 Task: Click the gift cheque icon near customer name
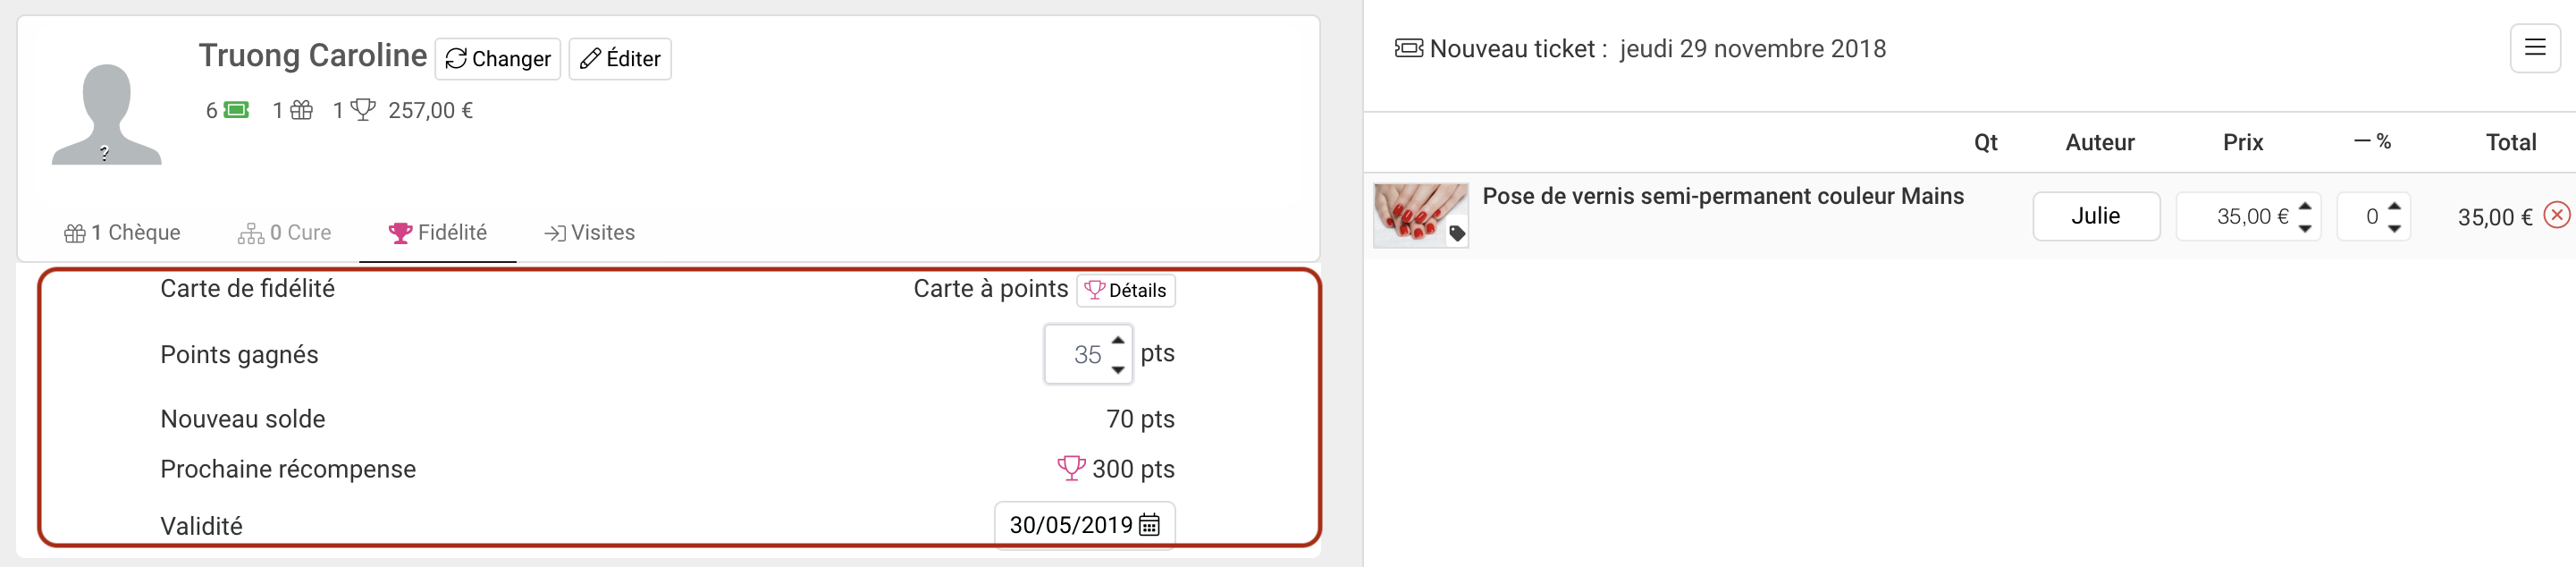(301, 110)
